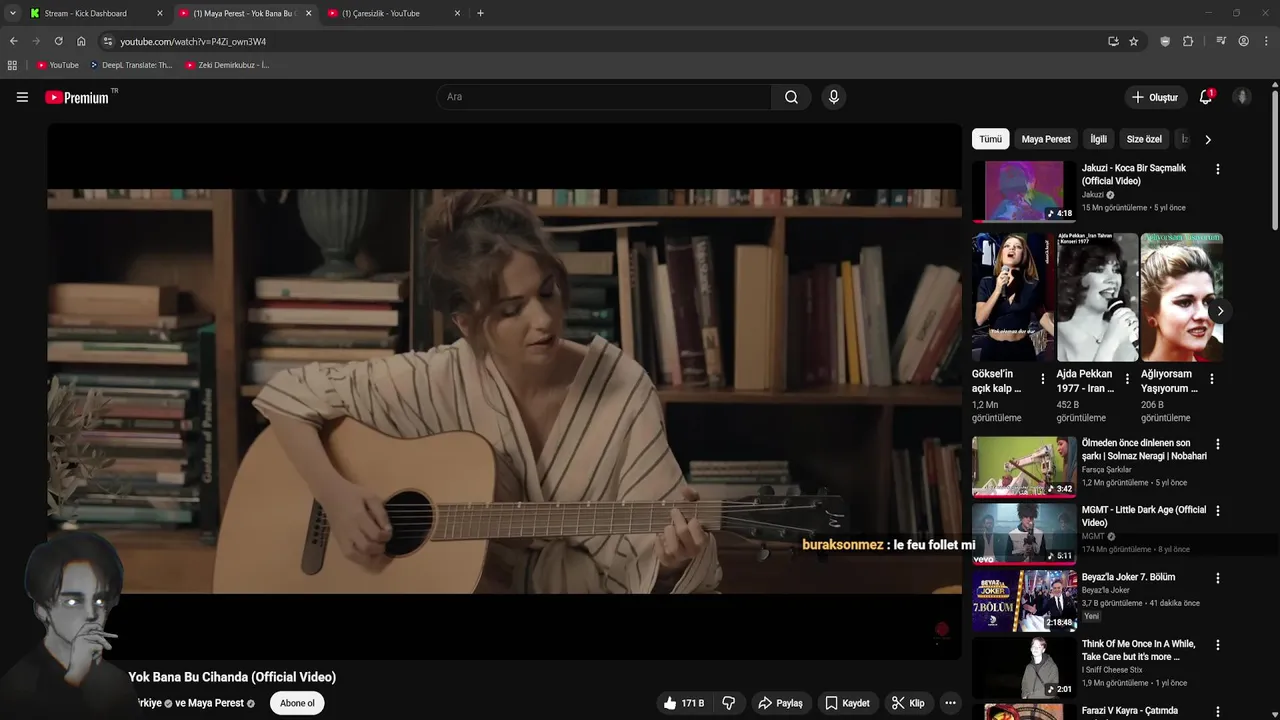Open the notifications bell
The width and height of the screenshot is (1280, 720).
point(1206,97)
